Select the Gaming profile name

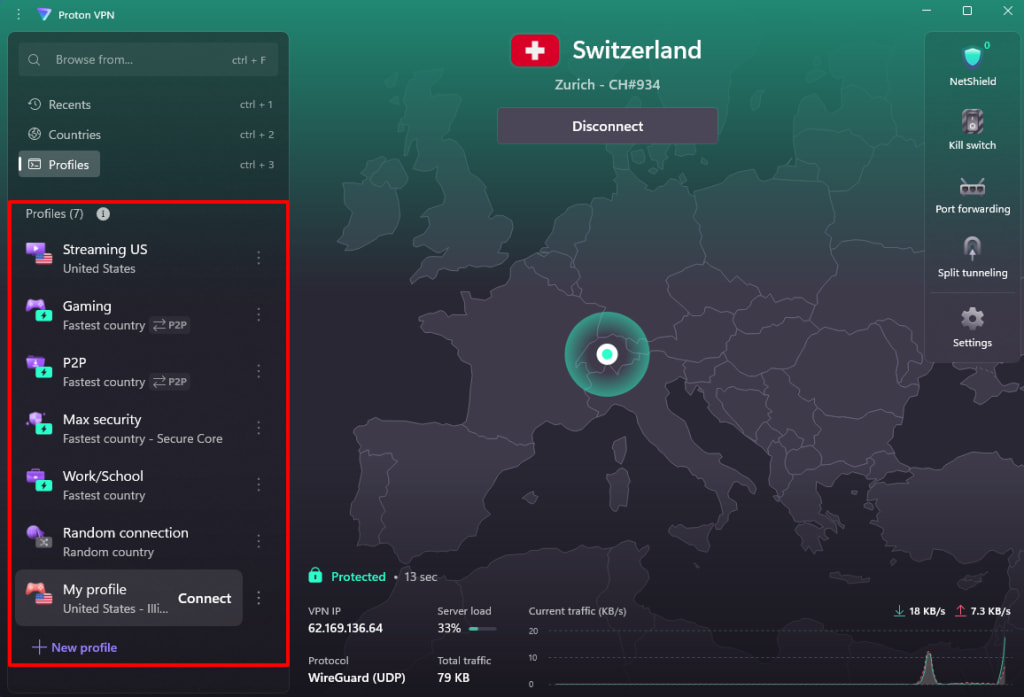(87, 306)
